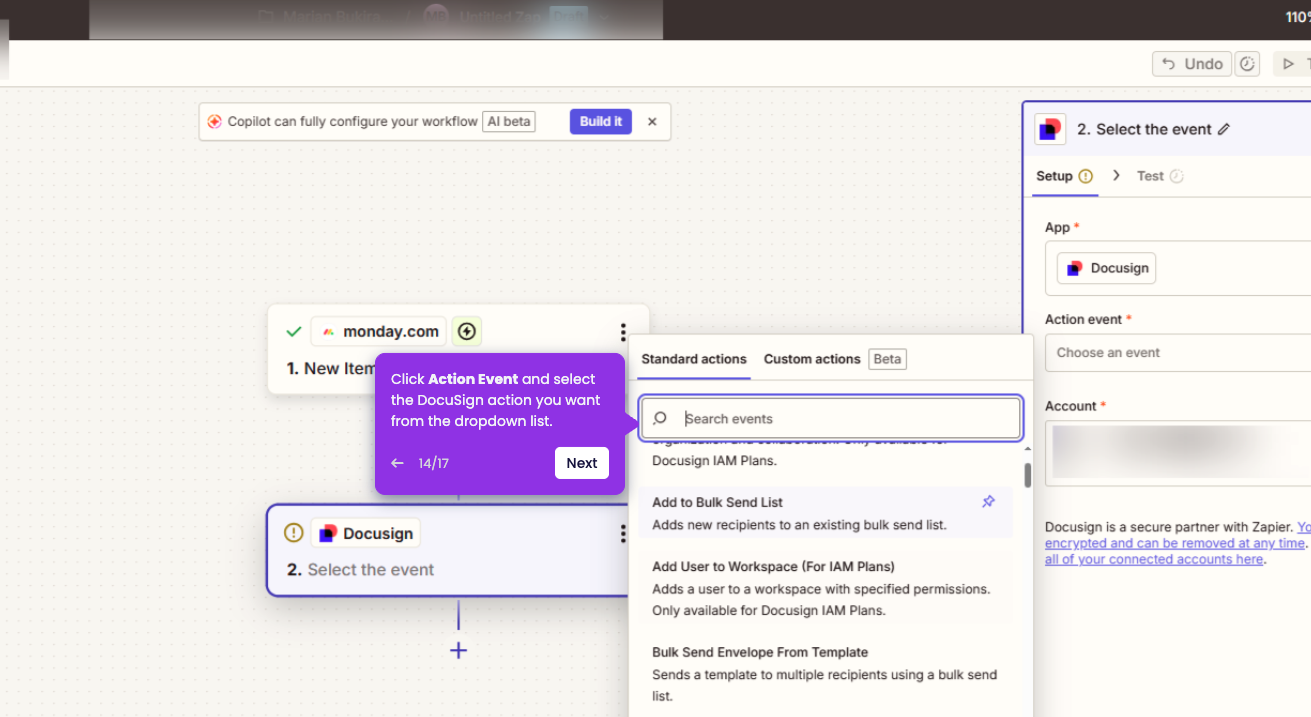Click the search magnifier icon

[x=660, y=418]
